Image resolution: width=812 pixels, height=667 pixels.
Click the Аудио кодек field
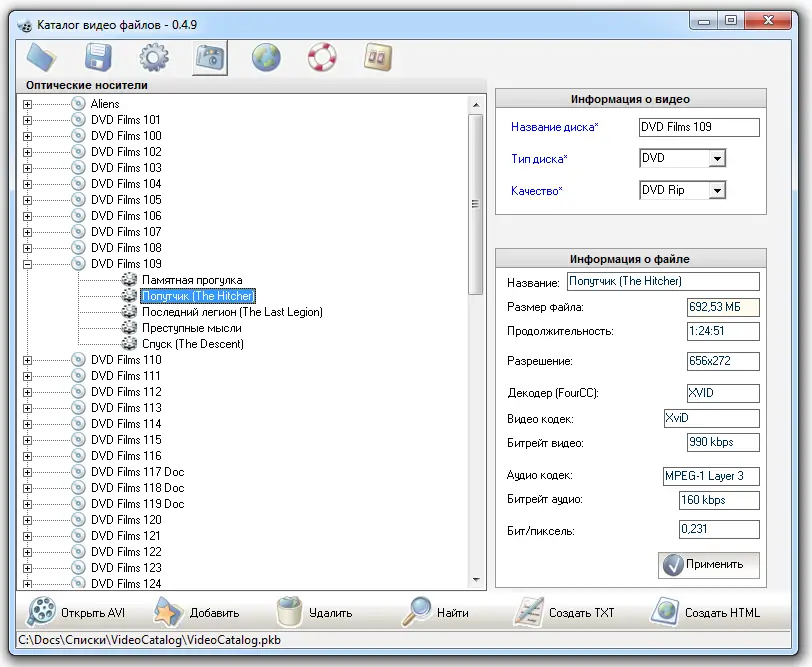point(711,476)
